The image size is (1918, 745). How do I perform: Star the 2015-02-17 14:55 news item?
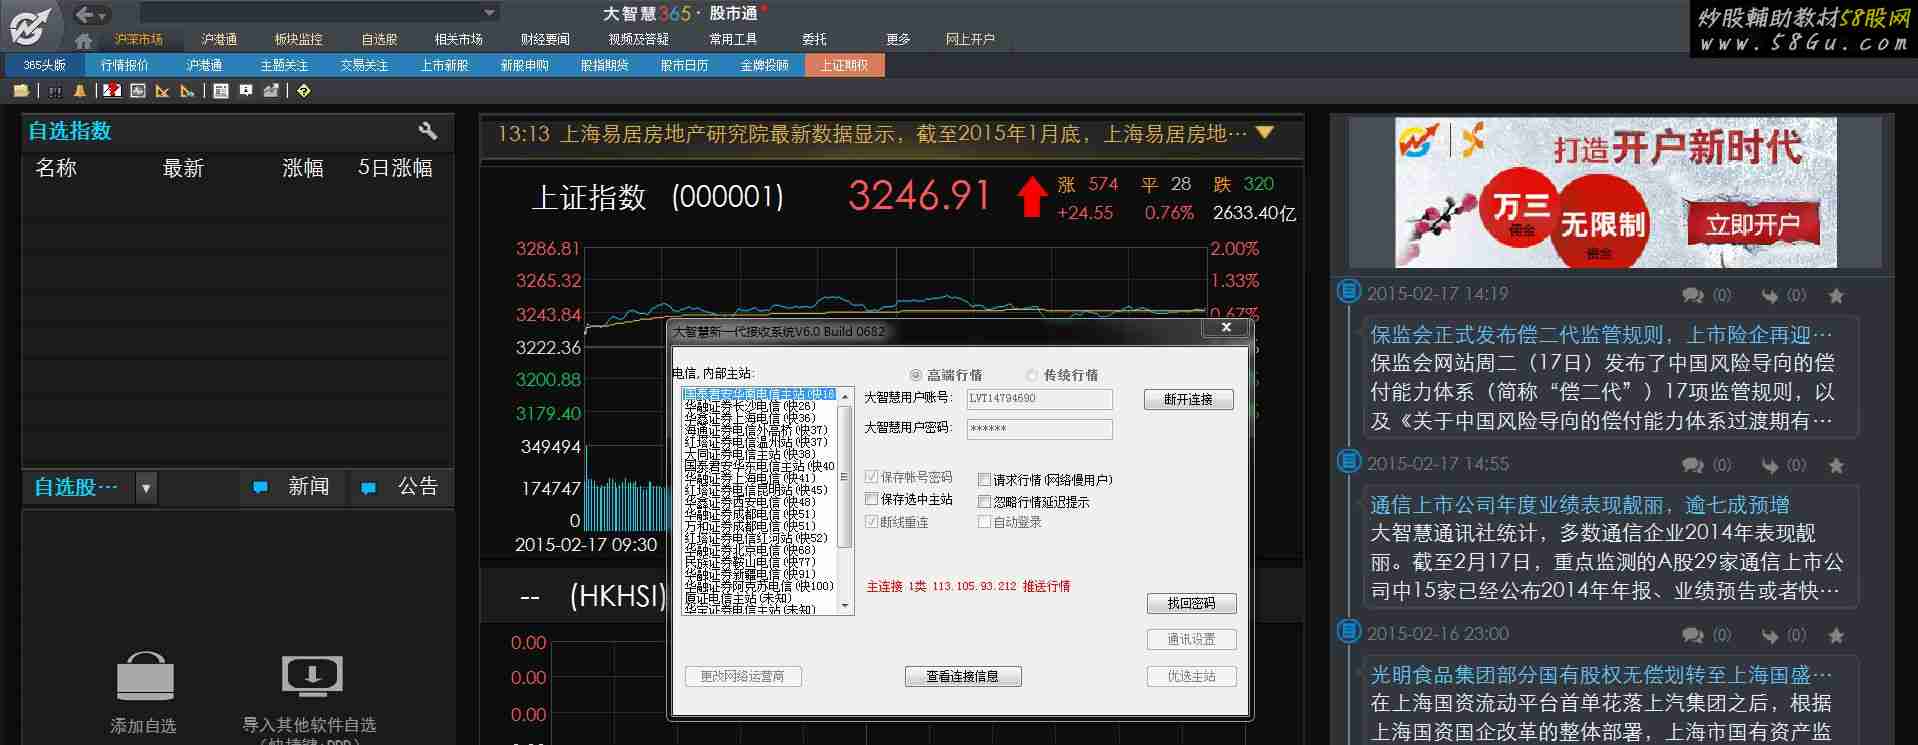pos(1836,465)
